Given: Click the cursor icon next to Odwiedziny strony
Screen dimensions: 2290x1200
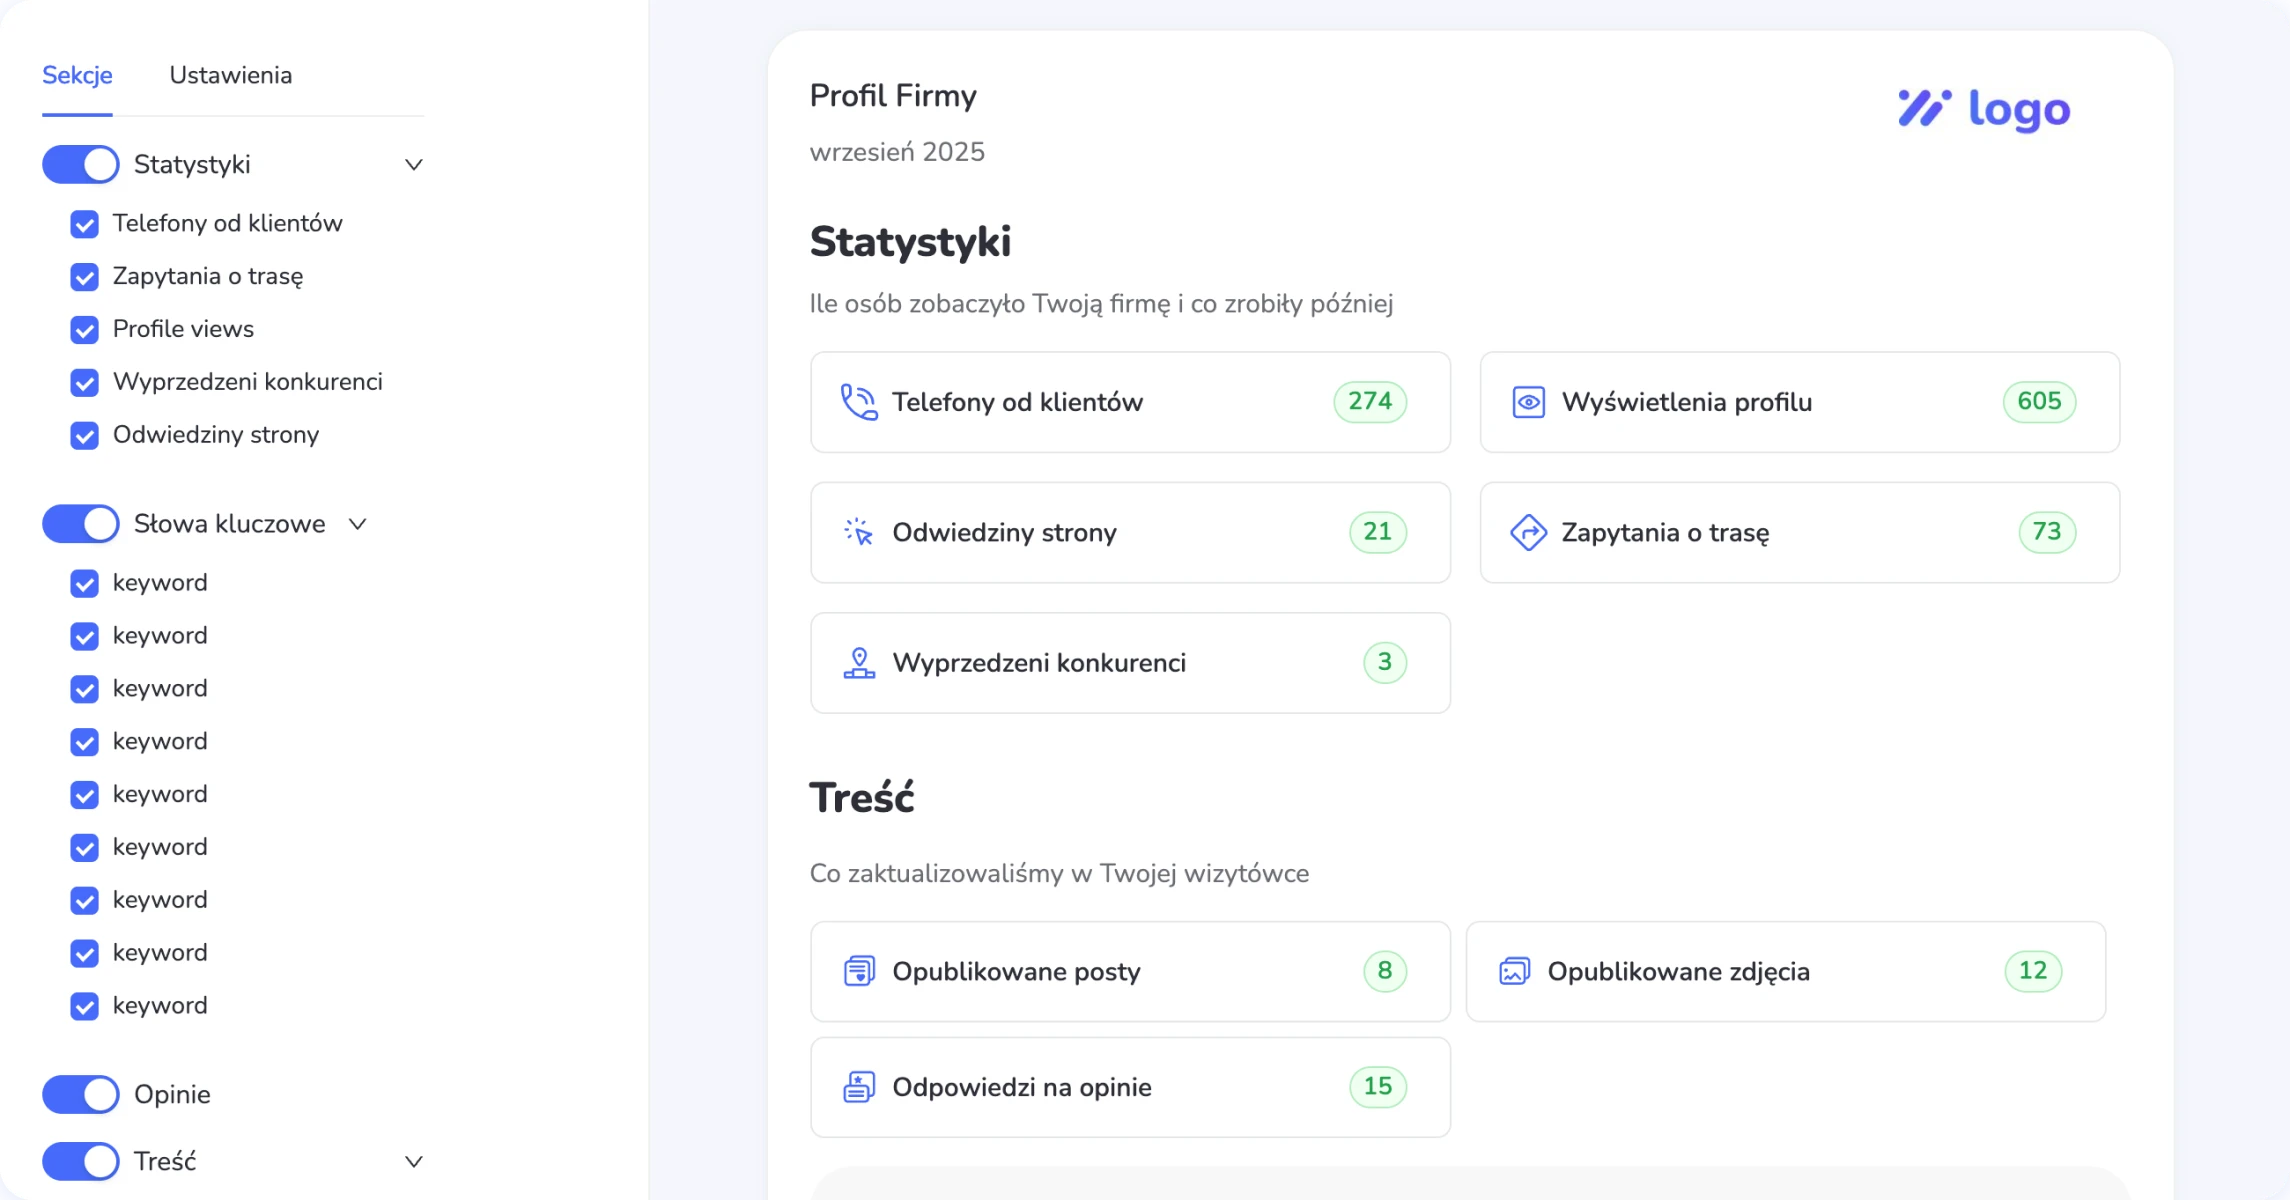Looking at the screenshot, I should pyautogui.click(x=858, y=532).
